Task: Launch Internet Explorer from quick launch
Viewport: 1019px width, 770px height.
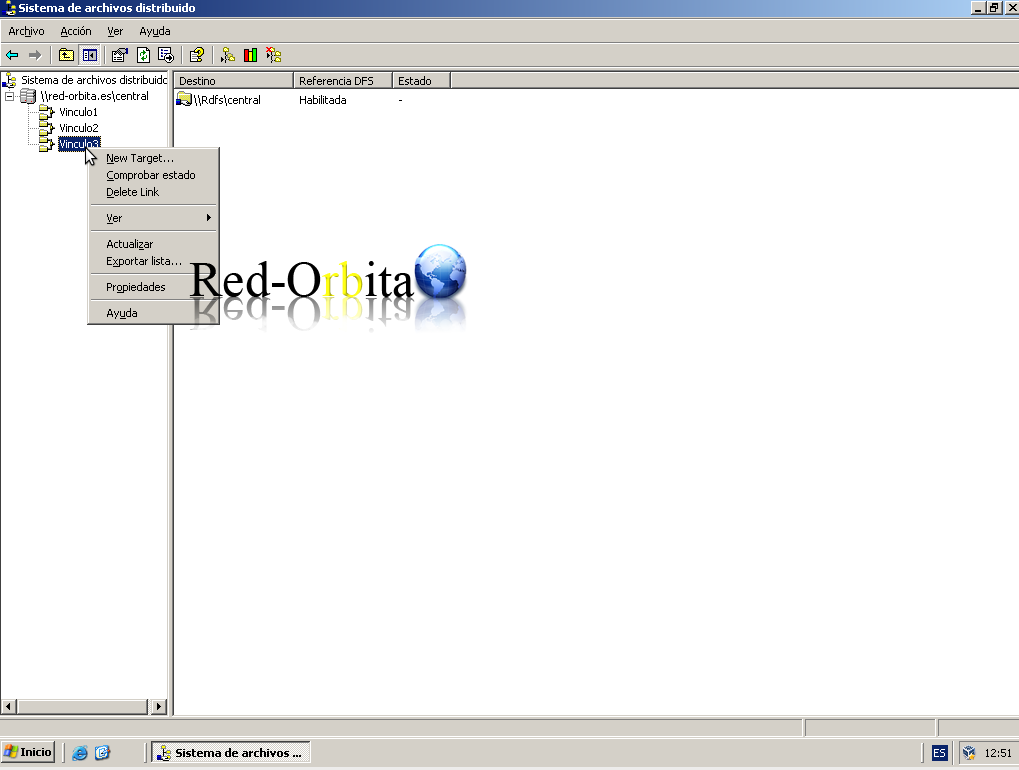Action: pyautogui.click(x=80, y=752)
